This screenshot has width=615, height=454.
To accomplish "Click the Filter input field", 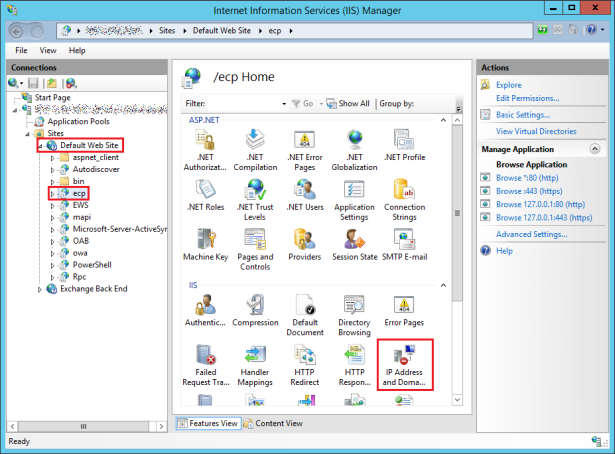I will (x=244, y=104).
